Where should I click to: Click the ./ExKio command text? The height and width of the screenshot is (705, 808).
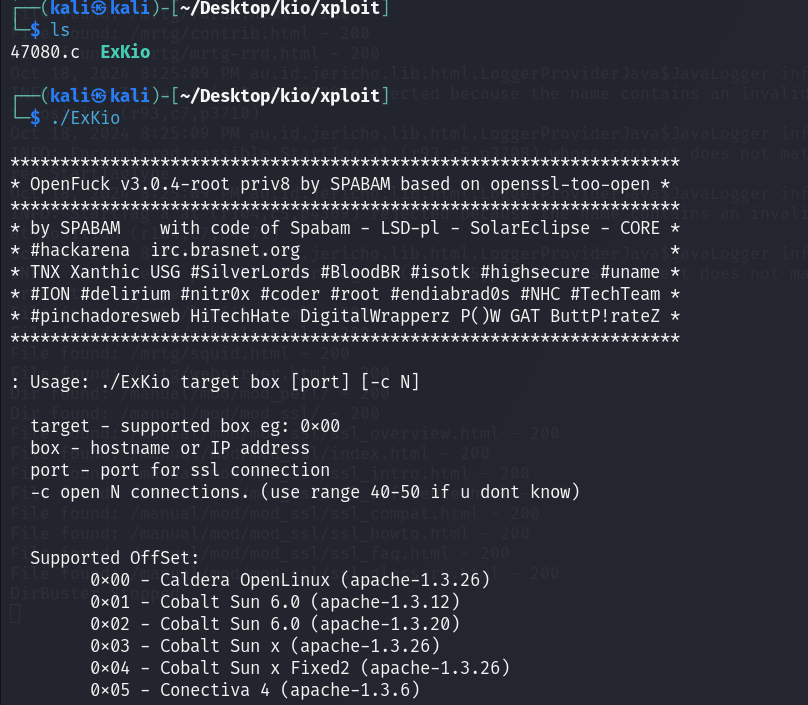tap(86, 118)
